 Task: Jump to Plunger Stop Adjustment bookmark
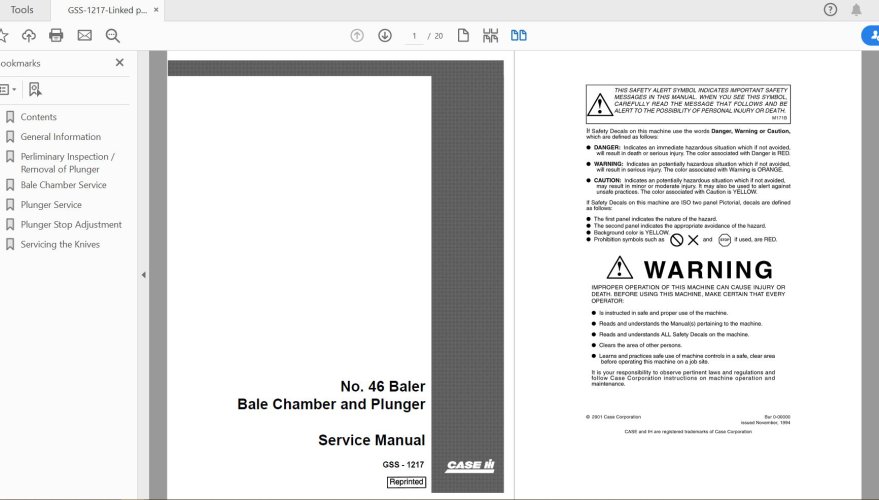click(71, 225)
